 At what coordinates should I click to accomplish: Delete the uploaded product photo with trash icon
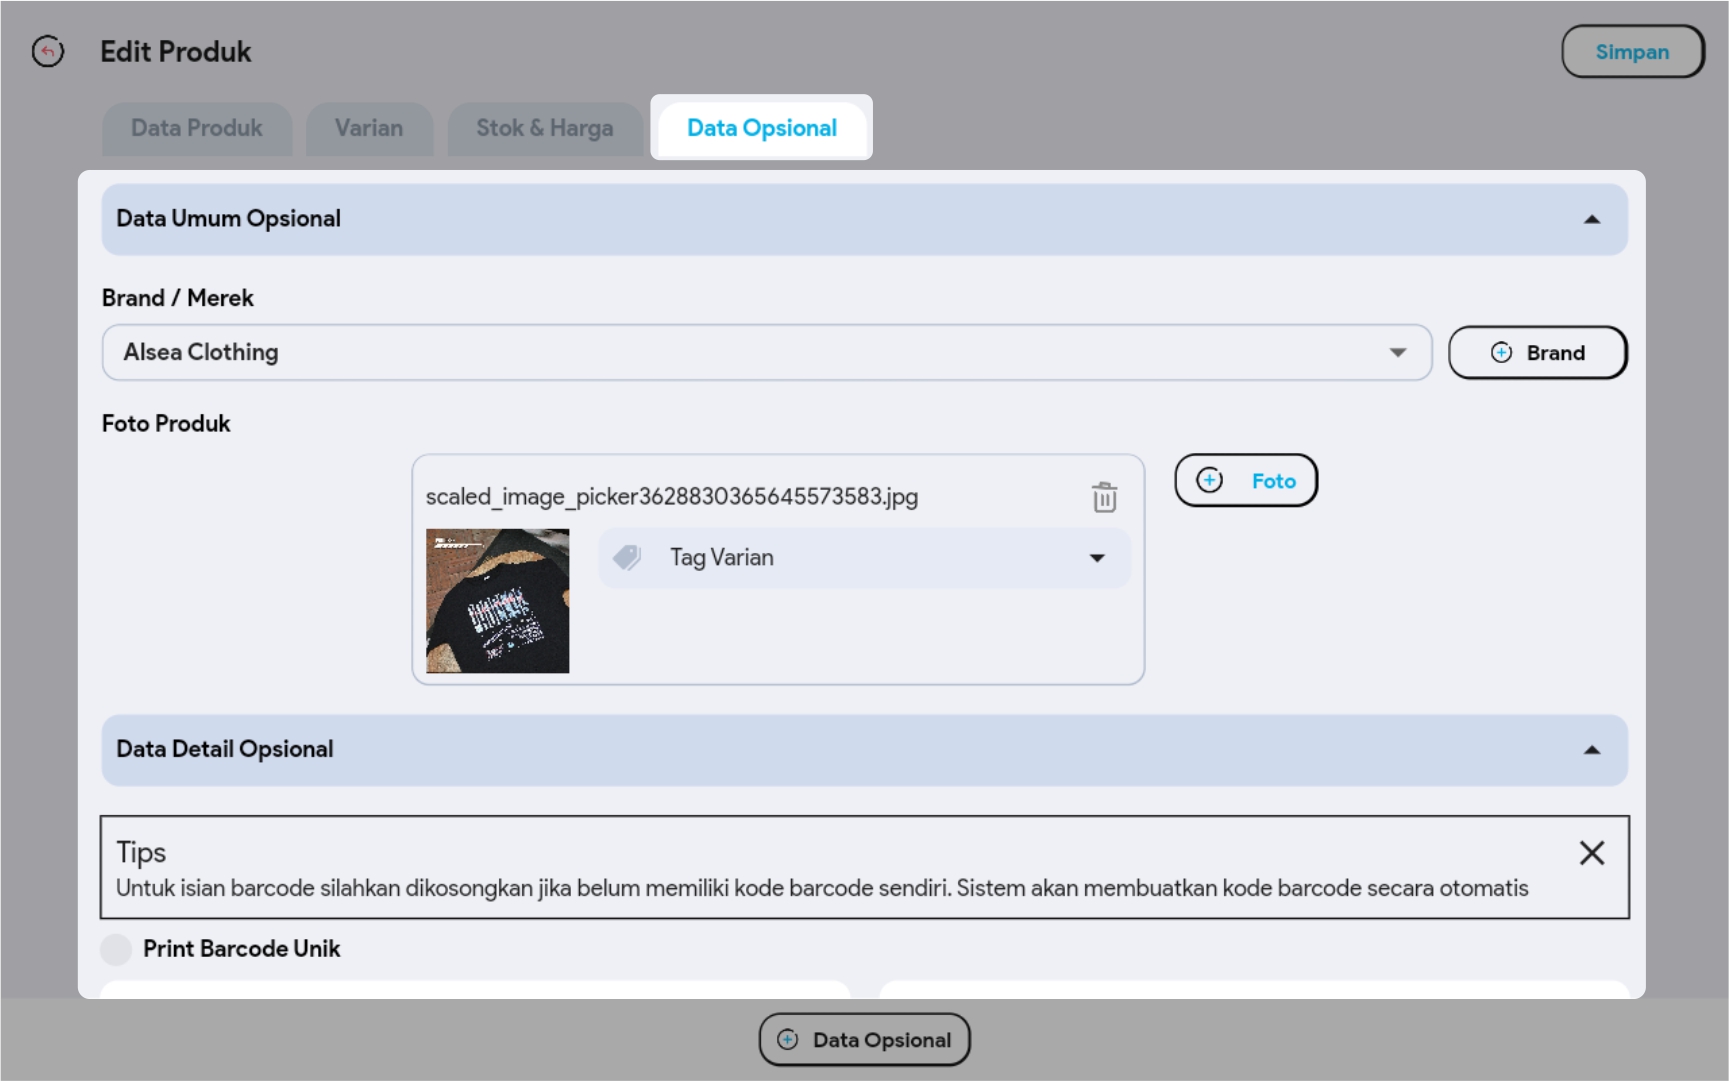1104,497
